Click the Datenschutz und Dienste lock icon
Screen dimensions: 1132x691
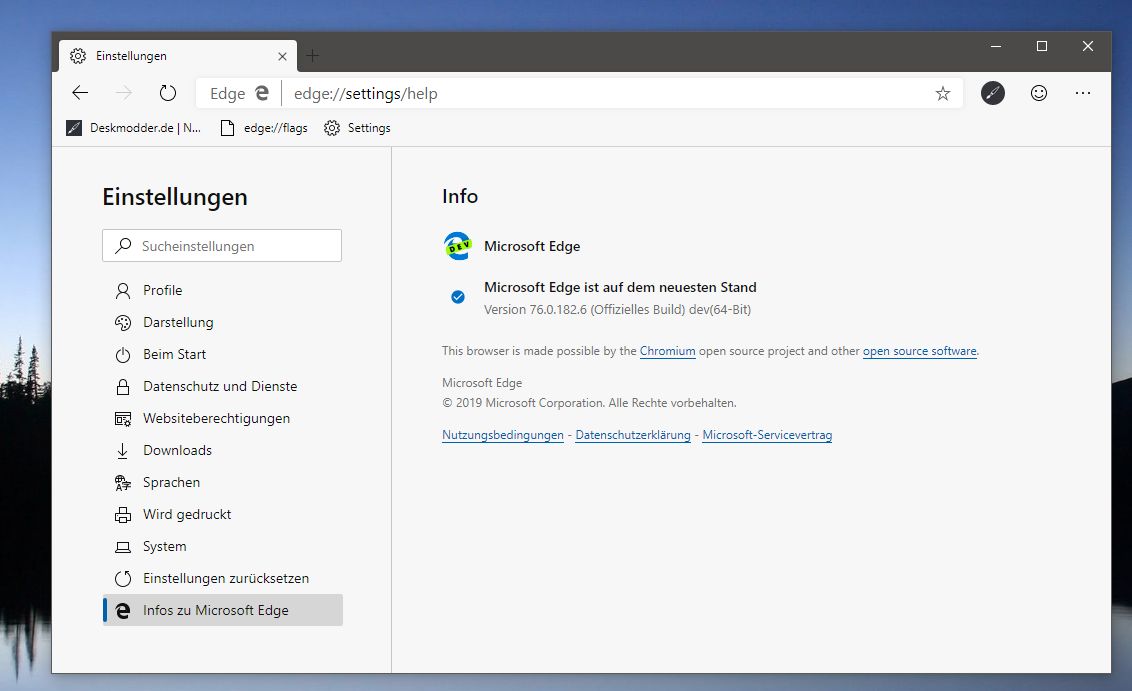click(122, 386)
